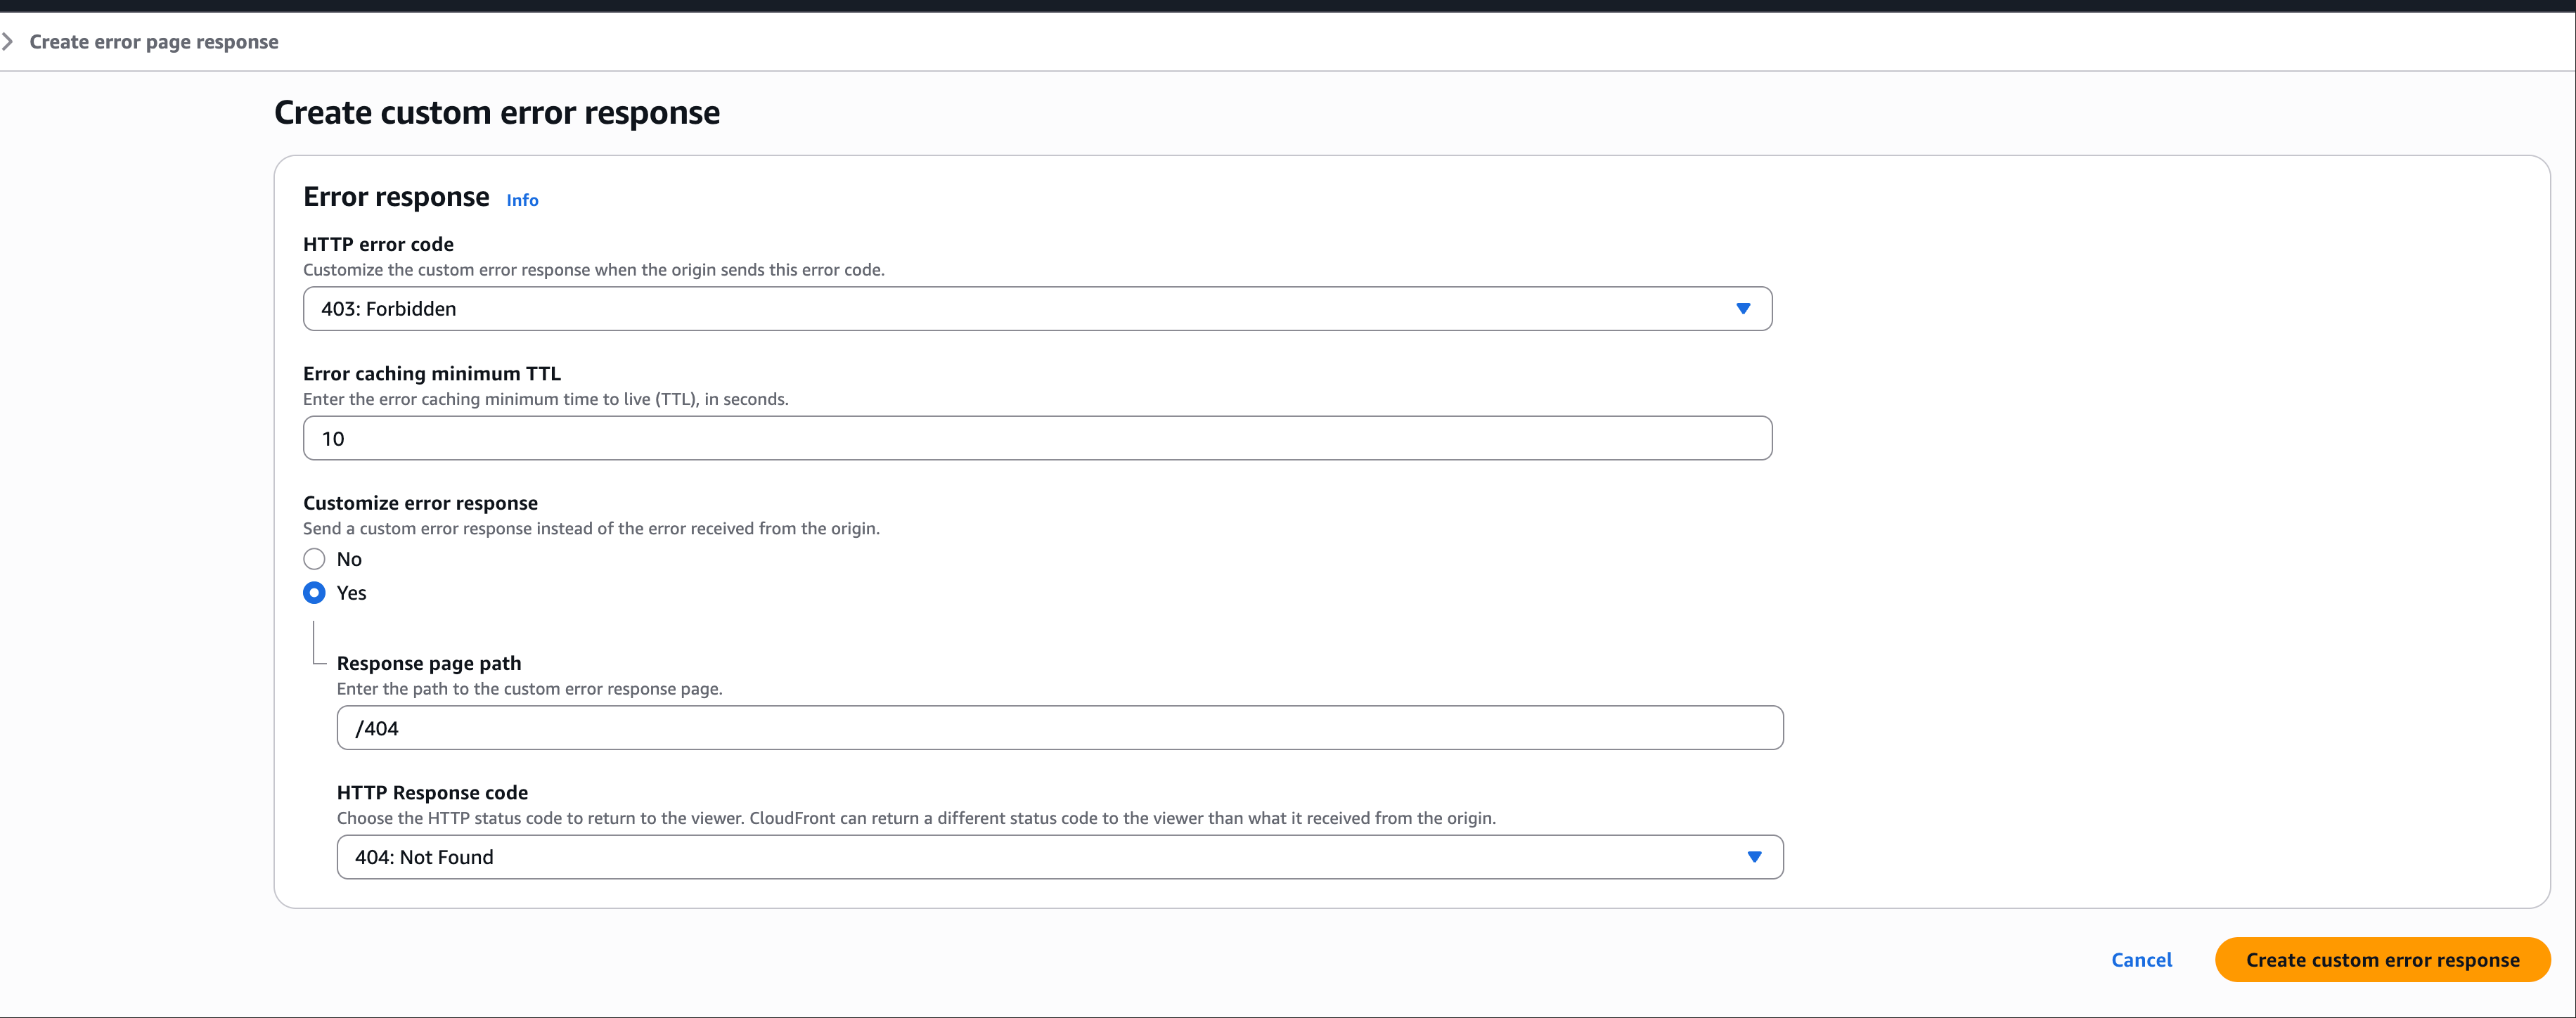The image size is (2576, 1018).
Task: Click the Error response section heading
Action: coord(396,197)
